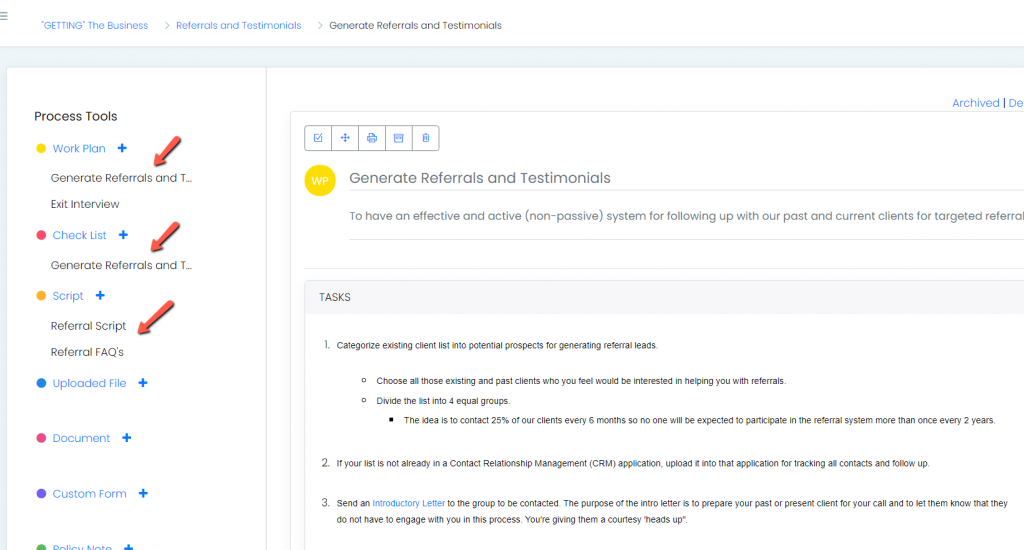
Task: Click the work plan description text
Action: (686, 216)
